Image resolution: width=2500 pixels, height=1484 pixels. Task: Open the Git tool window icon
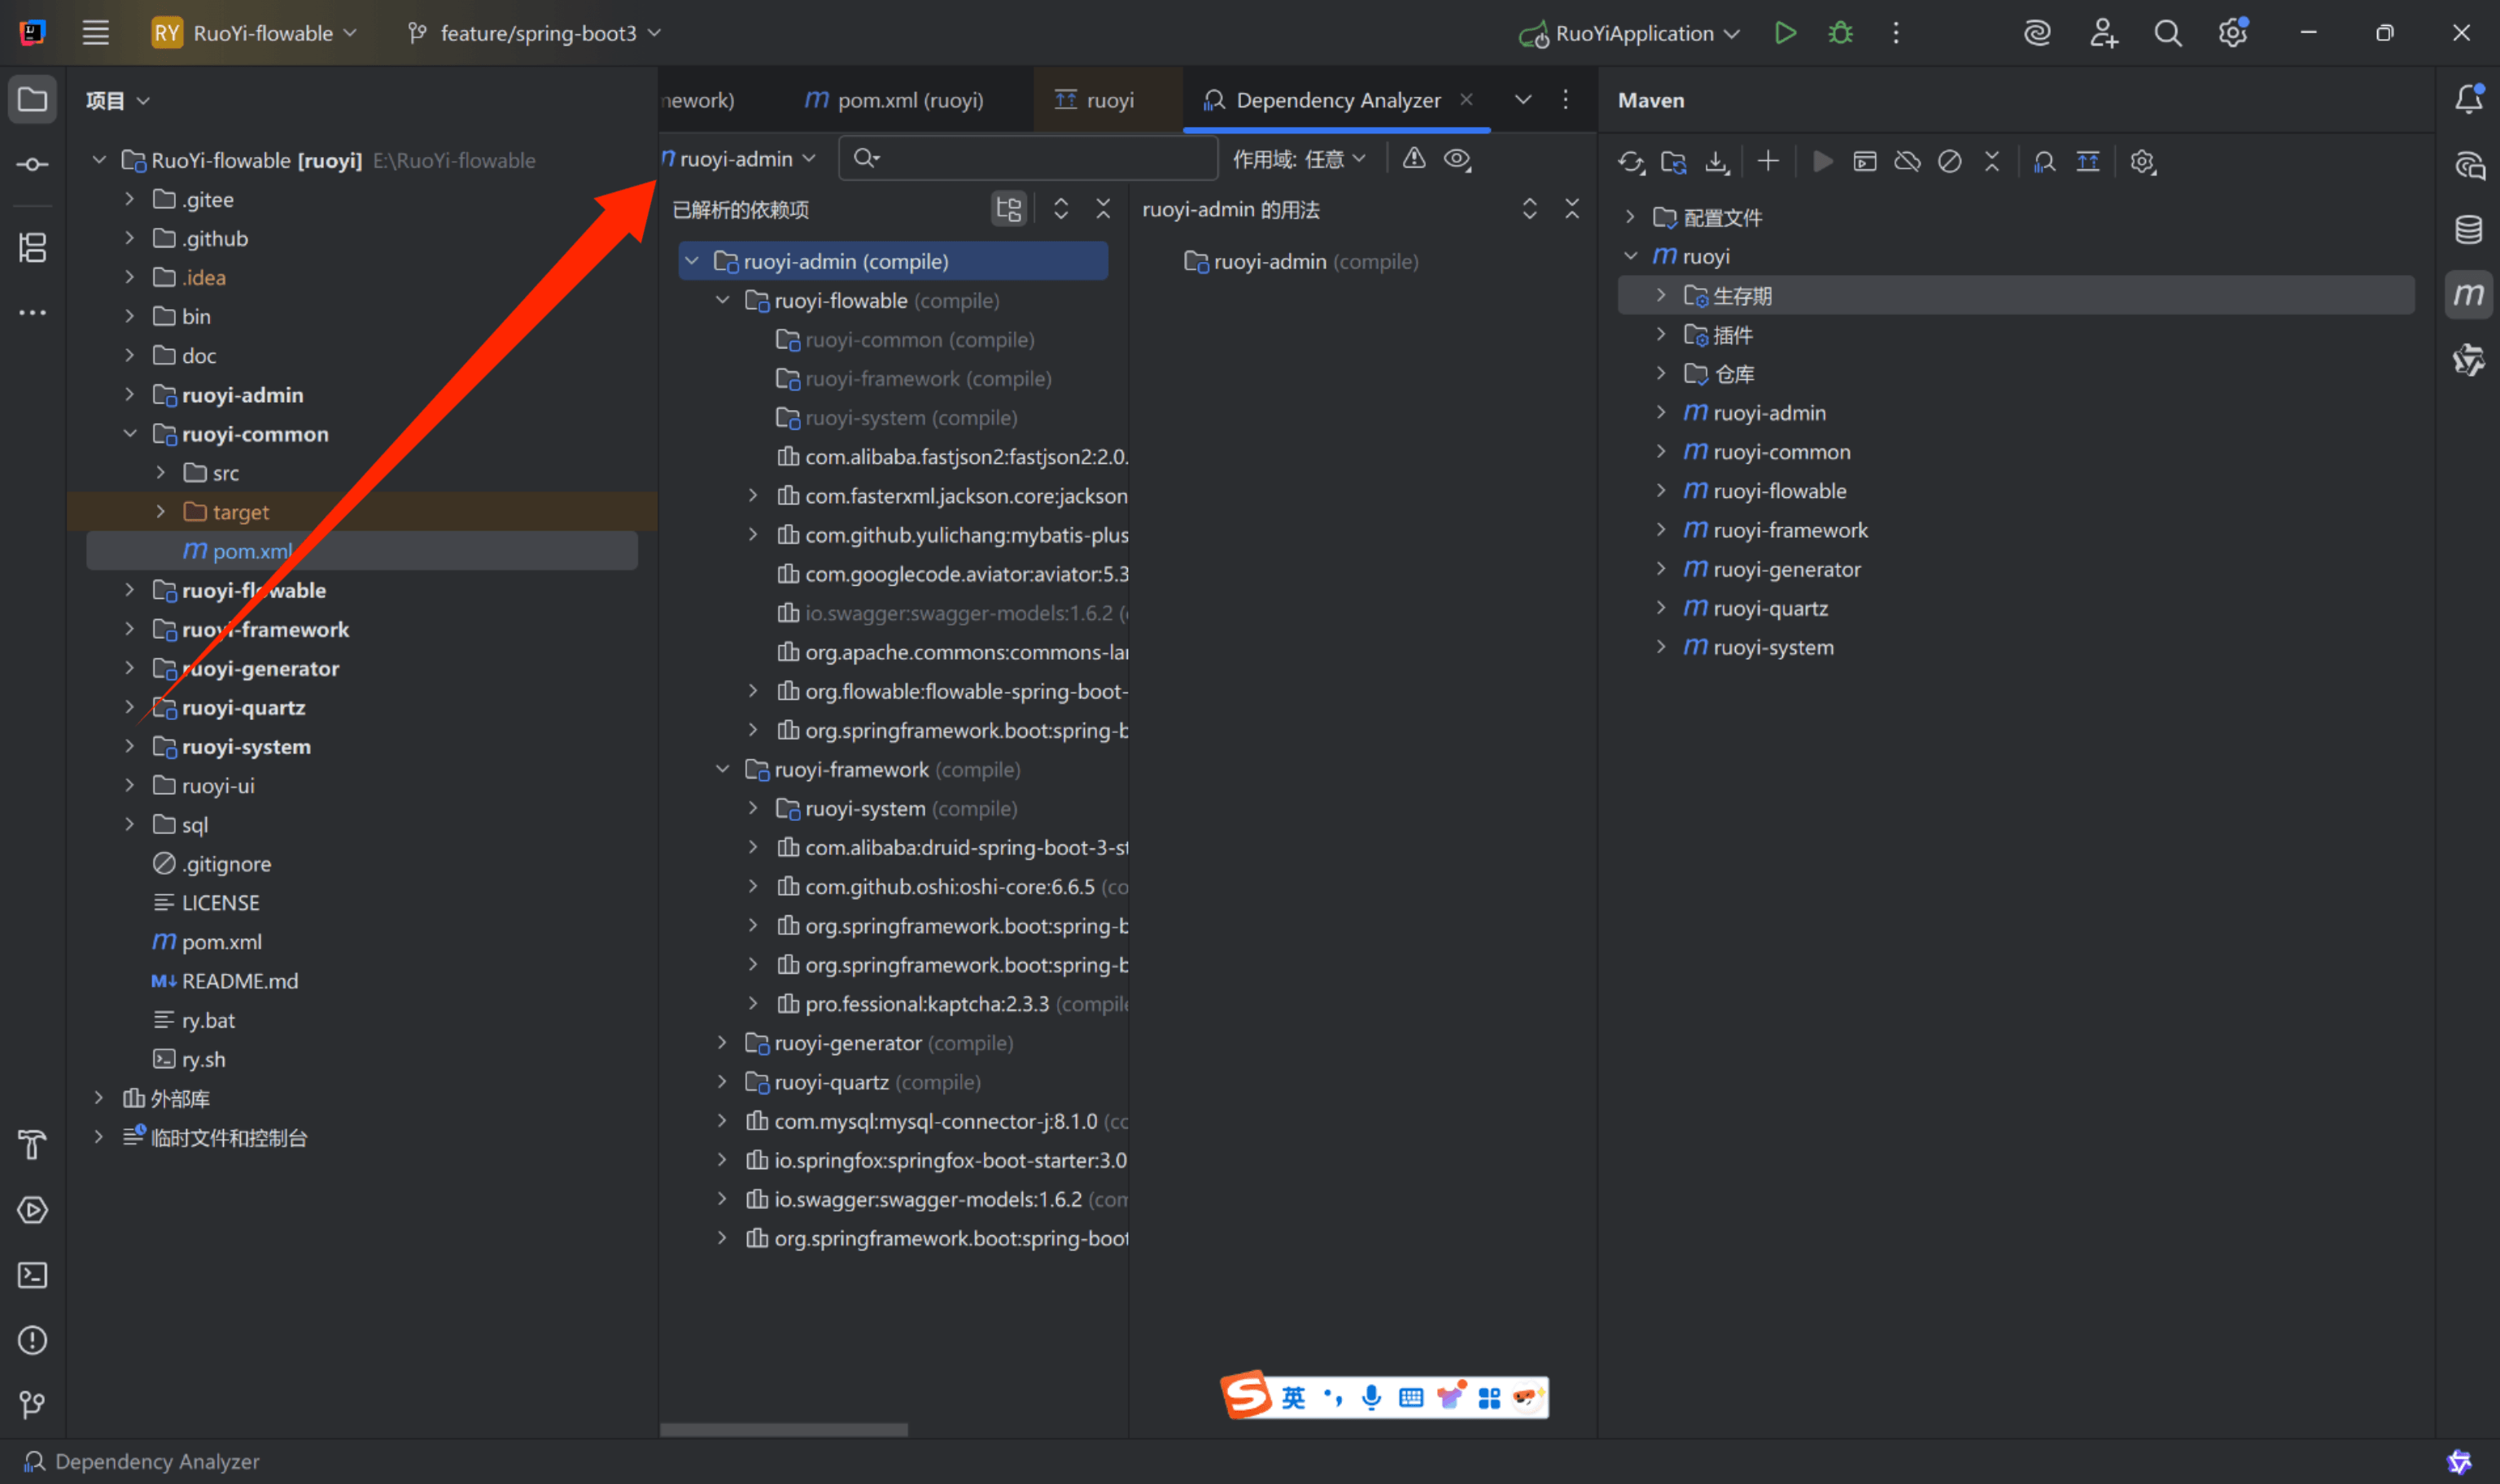point(32,1405)
